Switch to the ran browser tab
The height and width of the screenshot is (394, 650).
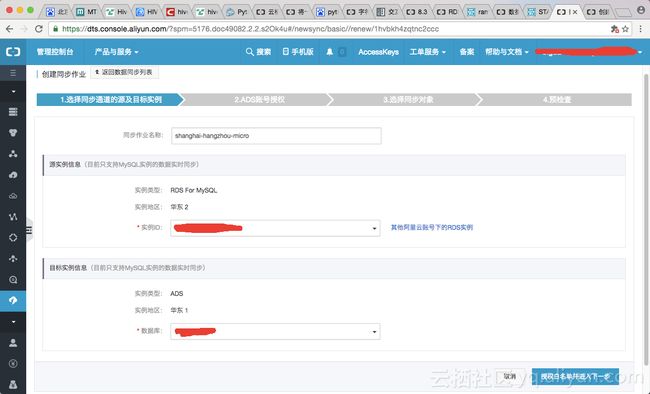(x=477, y=12)
